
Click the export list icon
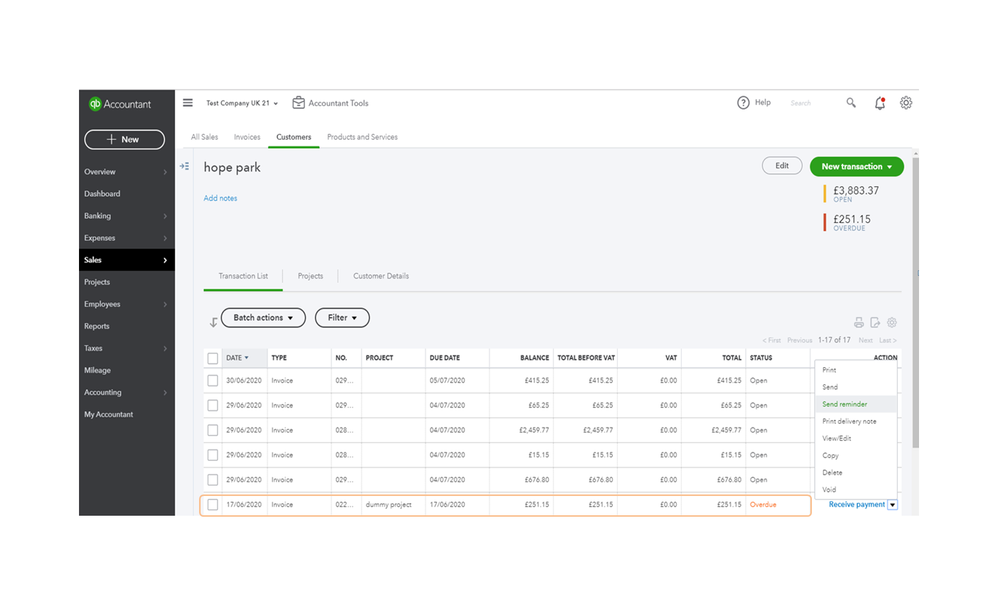[x=875, y=323]
